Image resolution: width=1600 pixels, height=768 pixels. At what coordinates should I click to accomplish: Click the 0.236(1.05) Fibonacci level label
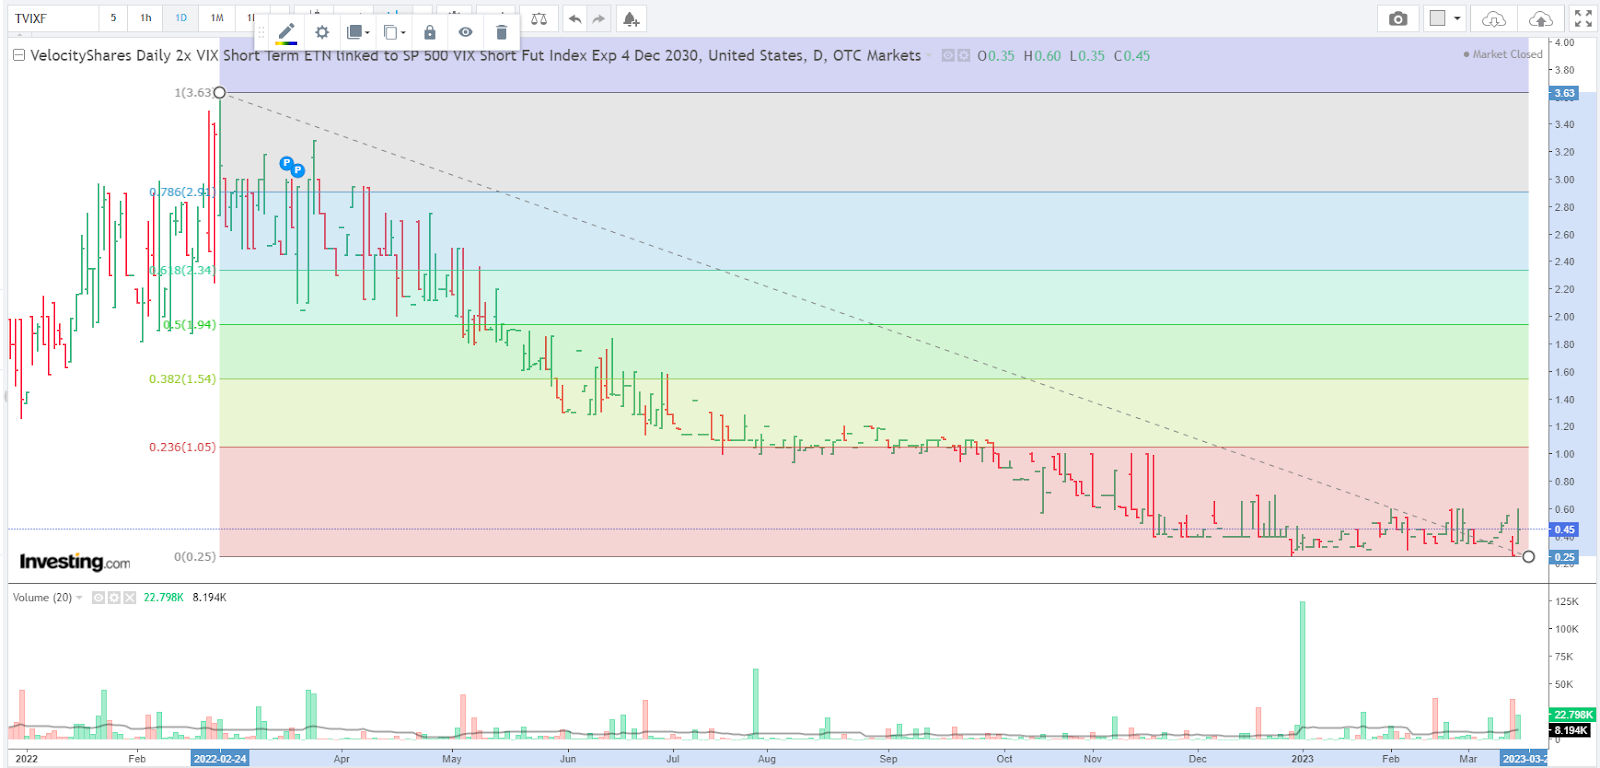[x=182, y=447]
